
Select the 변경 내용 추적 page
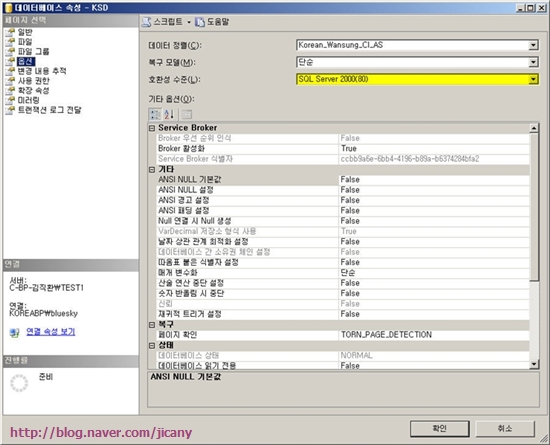tap(42, 71)
